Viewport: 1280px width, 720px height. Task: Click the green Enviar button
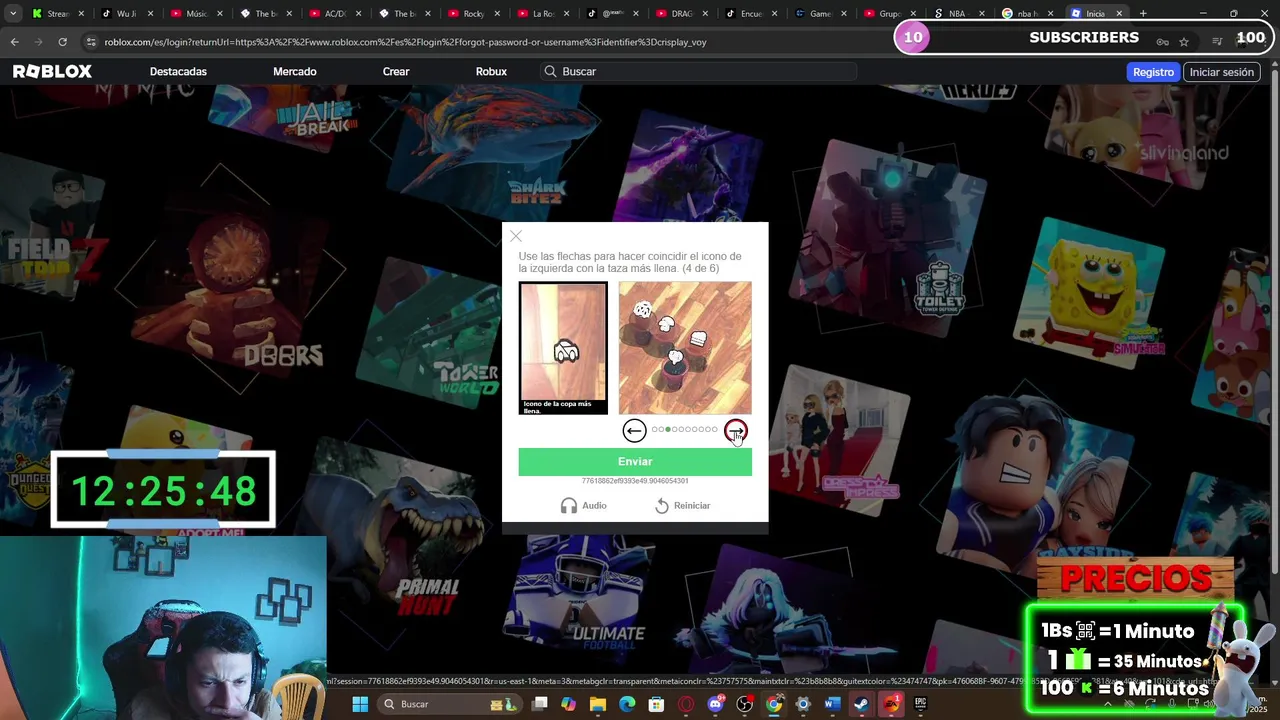pos(635,461)
